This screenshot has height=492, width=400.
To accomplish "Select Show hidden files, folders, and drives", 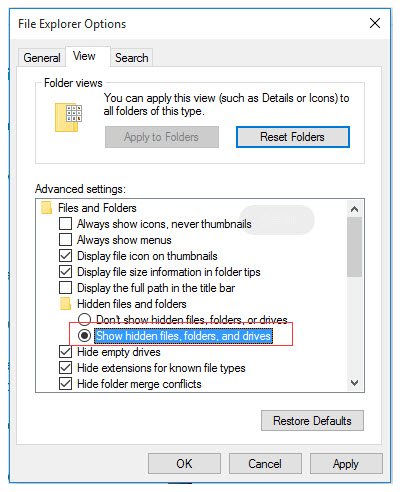I will [84, 335].
